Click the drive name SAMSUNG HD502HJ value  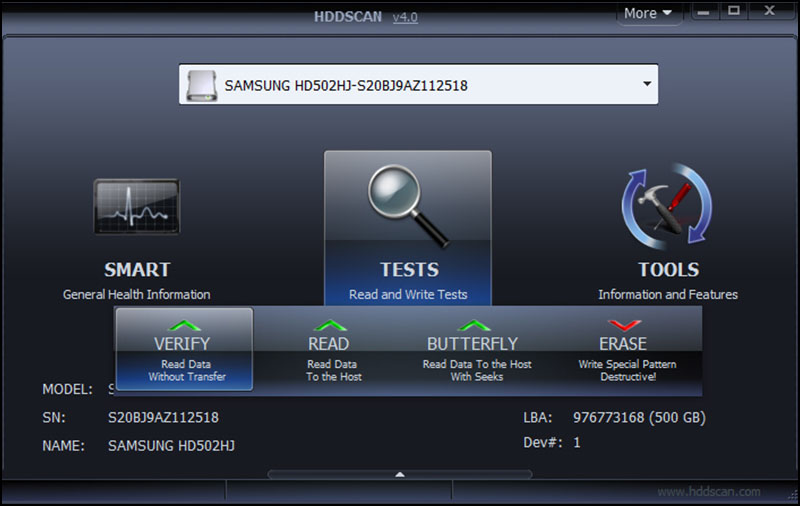[x=171, y=446]
